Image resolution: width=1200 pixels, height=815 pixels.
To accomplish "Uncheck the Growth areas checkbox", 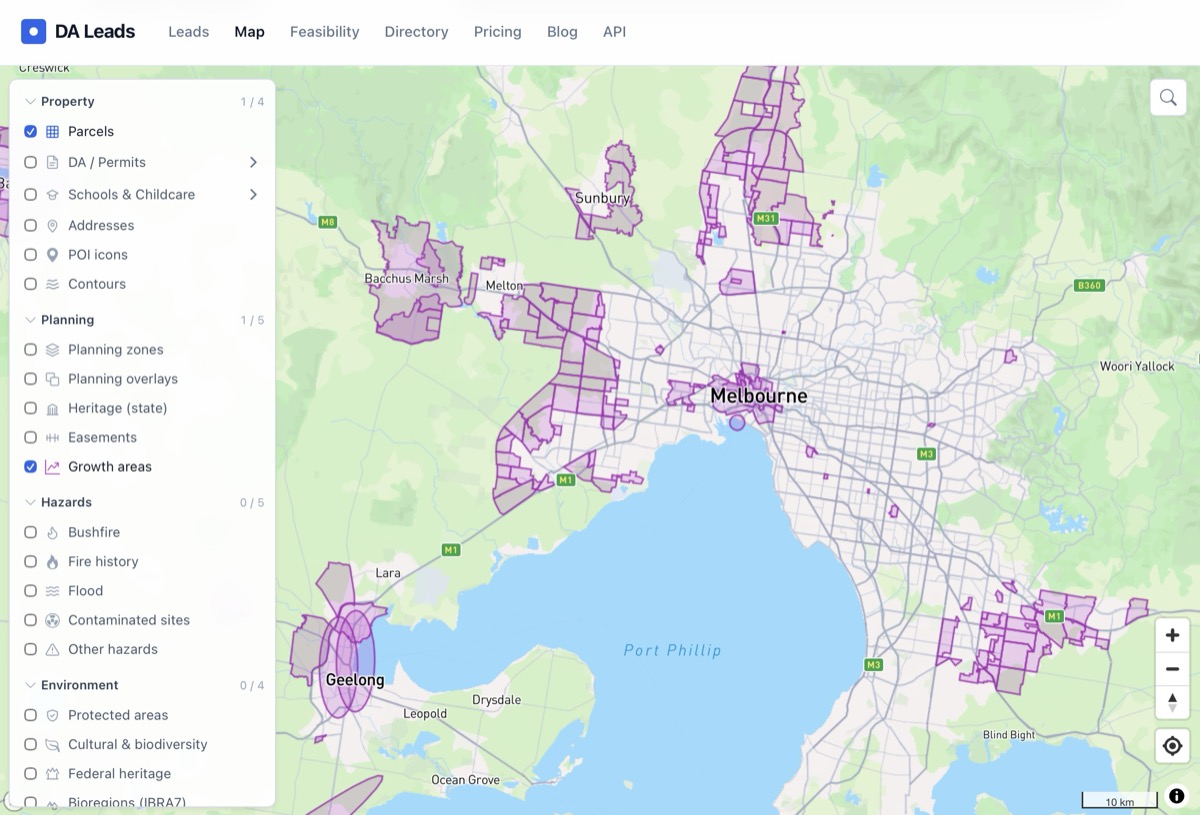I will click(31, 467).
